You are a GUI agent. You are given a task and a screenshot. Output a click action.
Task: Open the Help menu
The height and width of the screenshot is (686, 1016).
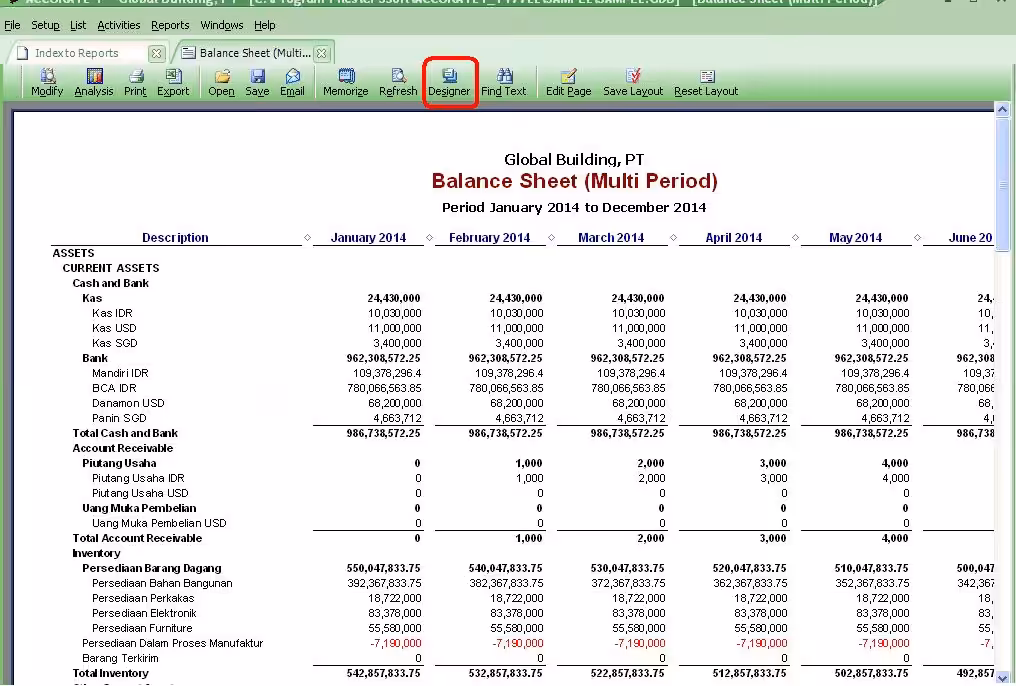pyautogui.click(x=264, y=25)
